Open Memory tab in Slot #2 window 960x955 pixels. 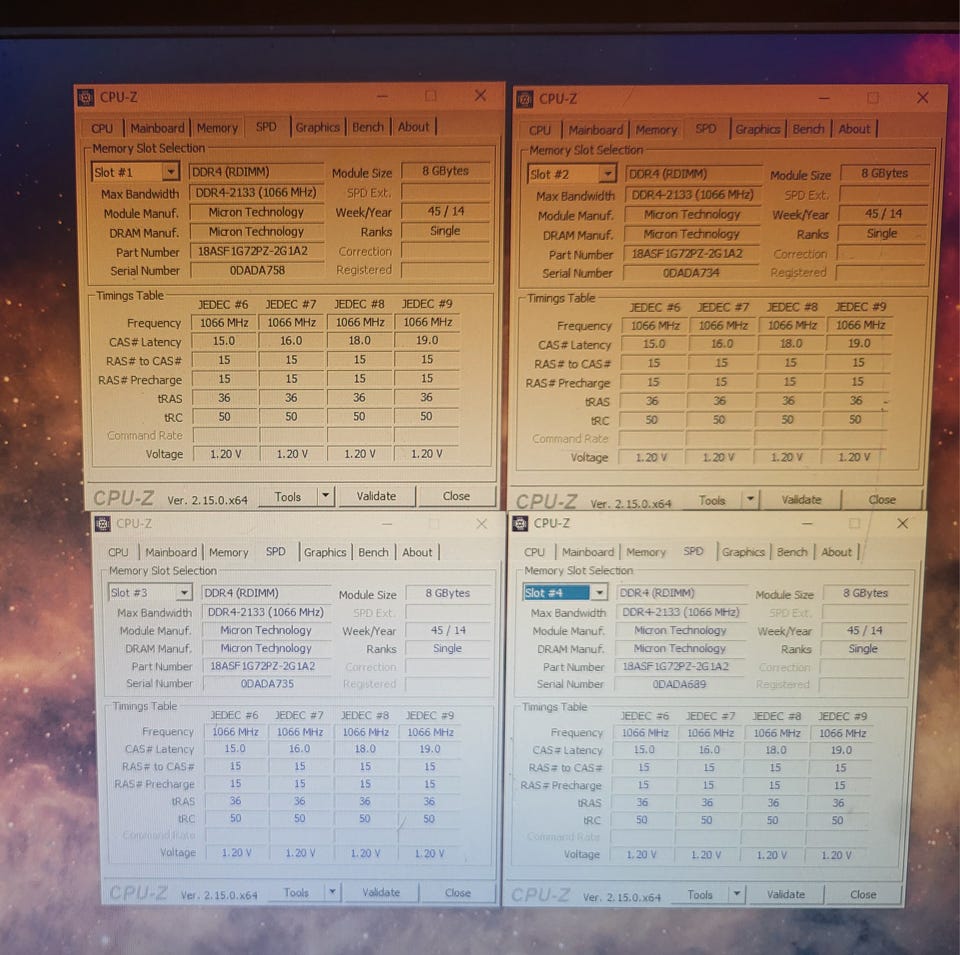tap(656, 130)
